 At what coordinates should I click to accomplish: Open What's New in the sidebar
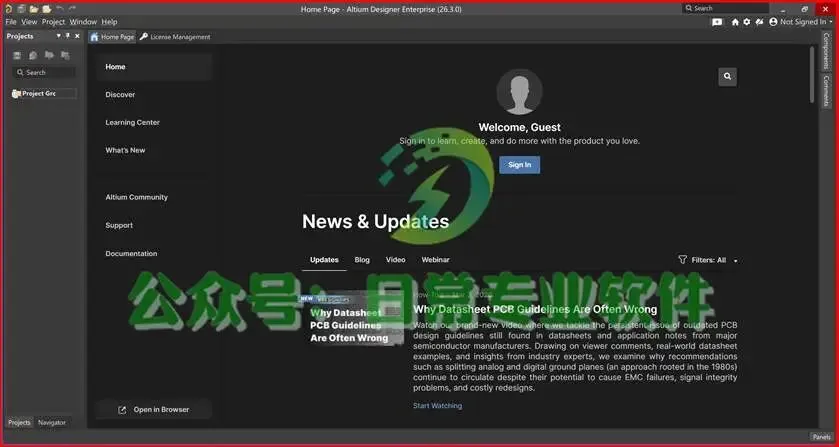pyautogui.click(x=125, y=150)
